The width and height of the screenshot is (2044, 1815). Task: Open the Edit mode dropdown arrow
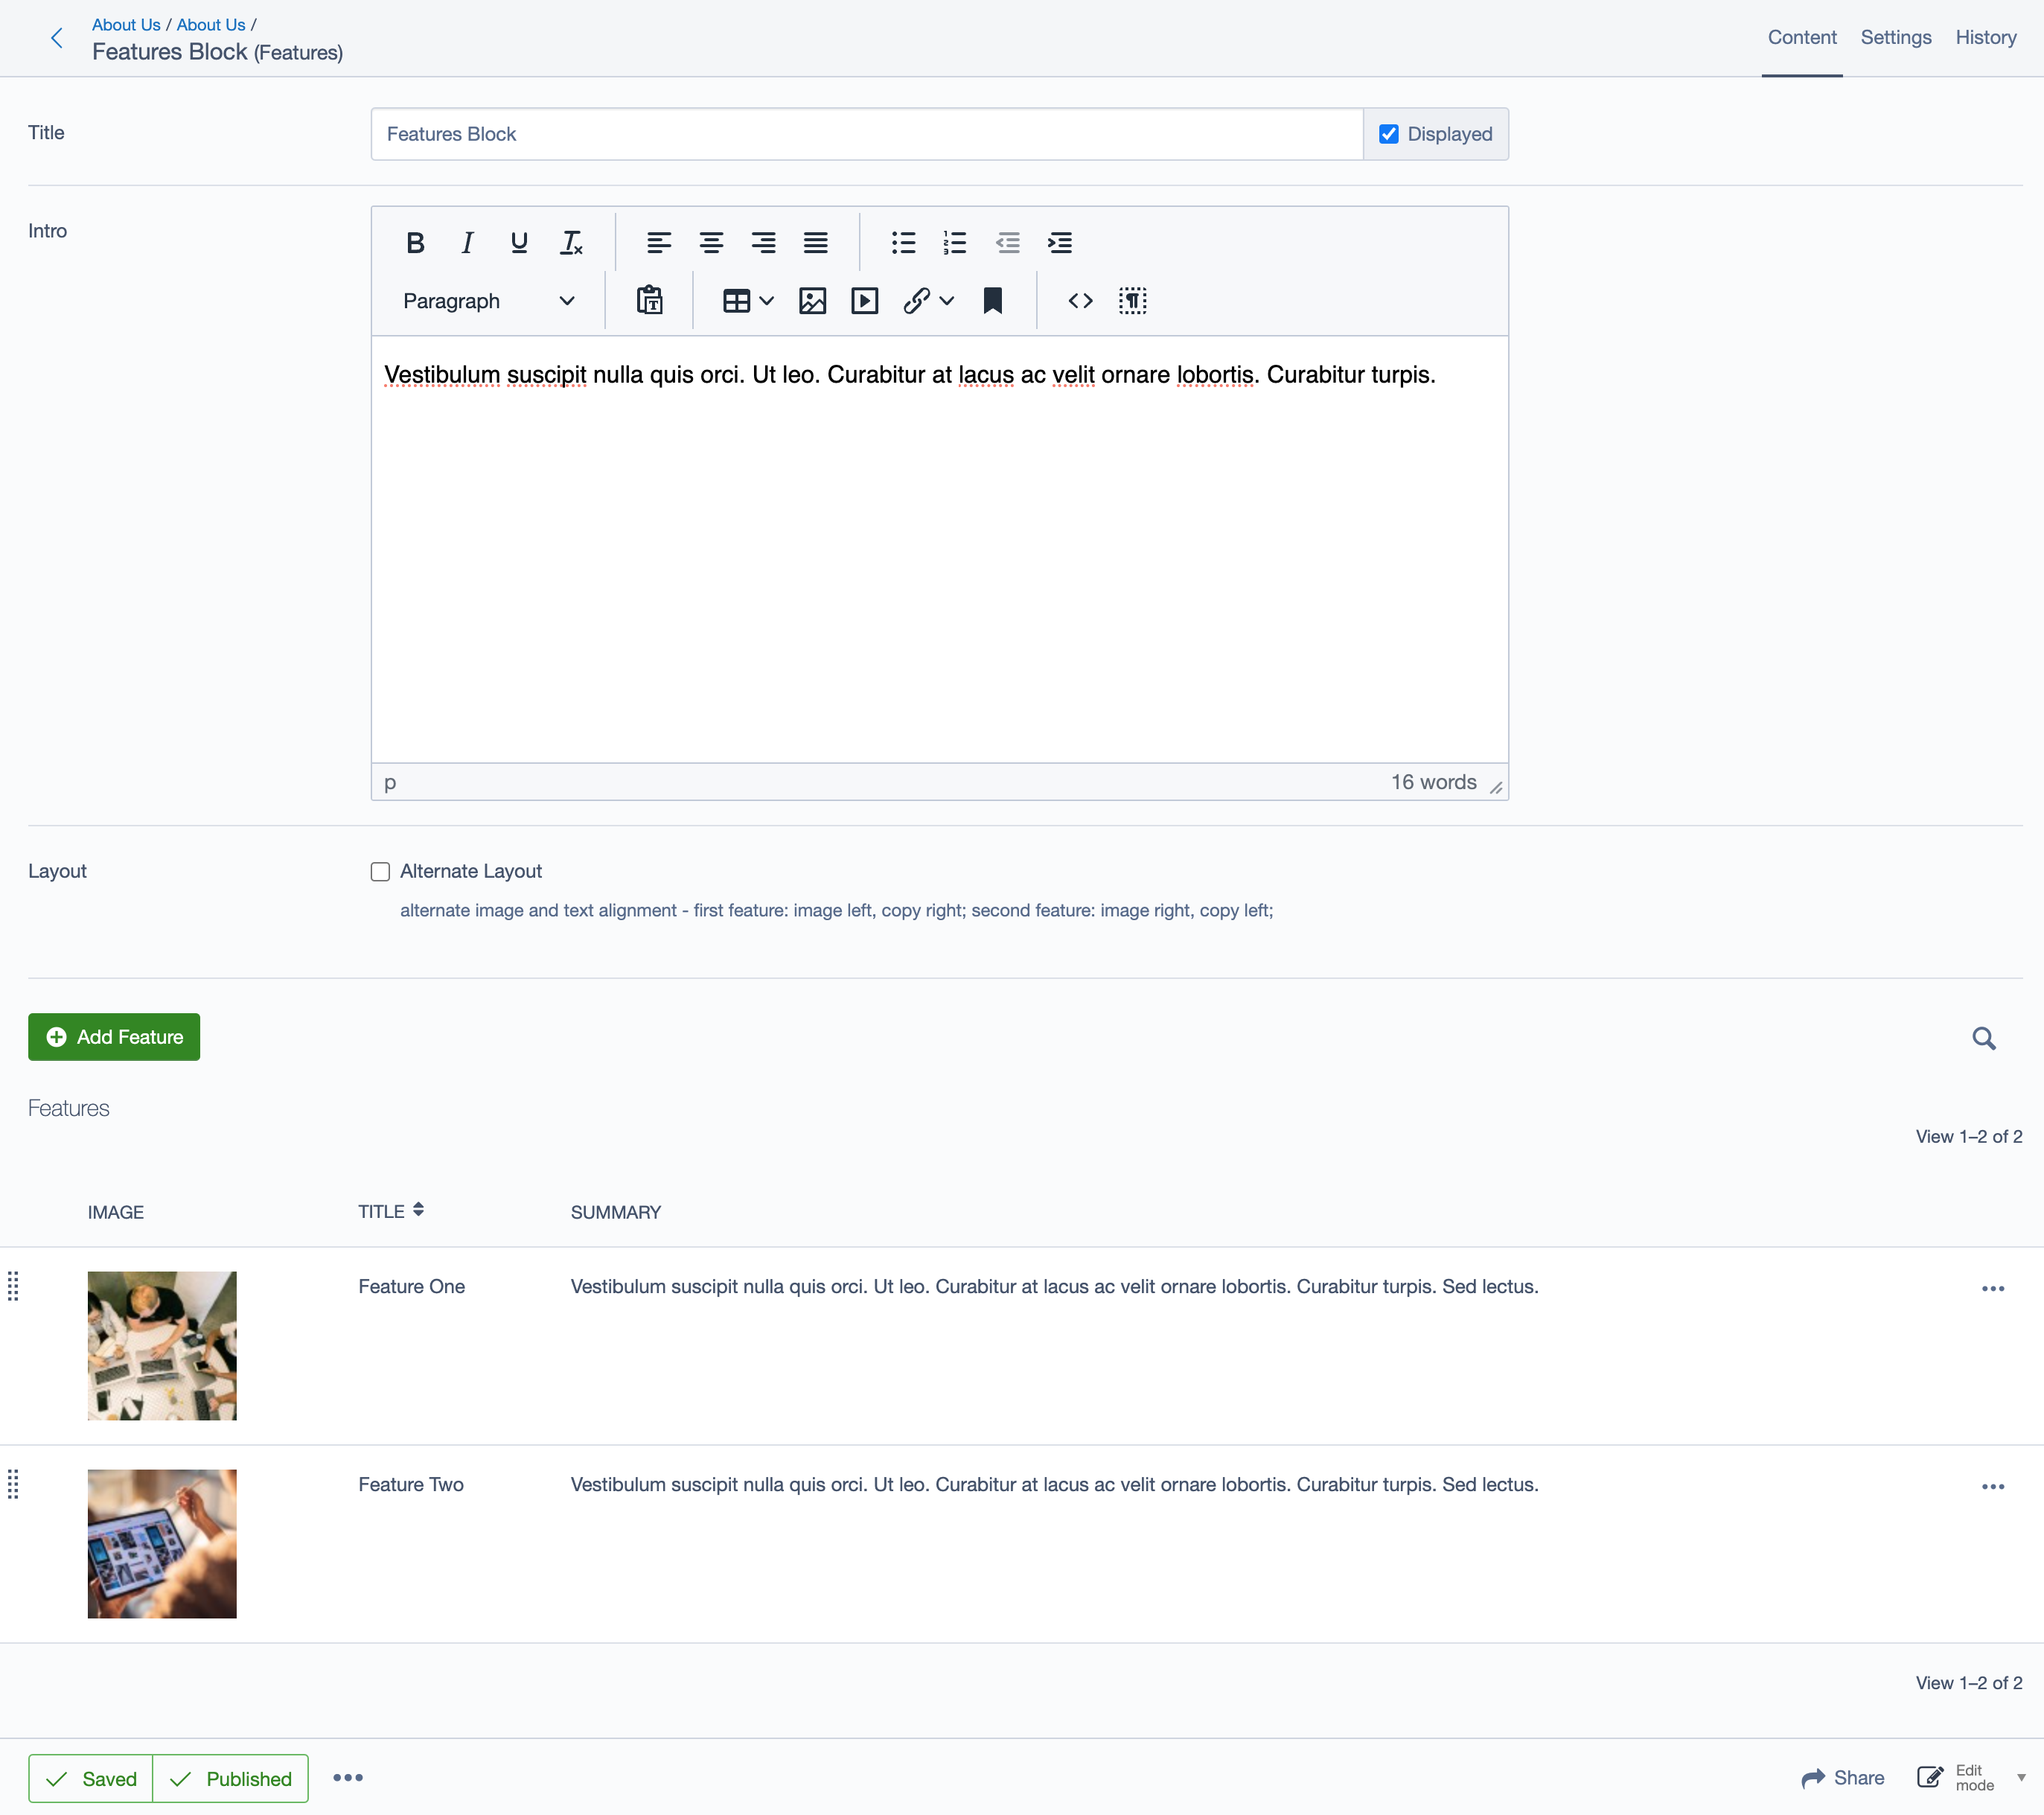[2021, 1778]
